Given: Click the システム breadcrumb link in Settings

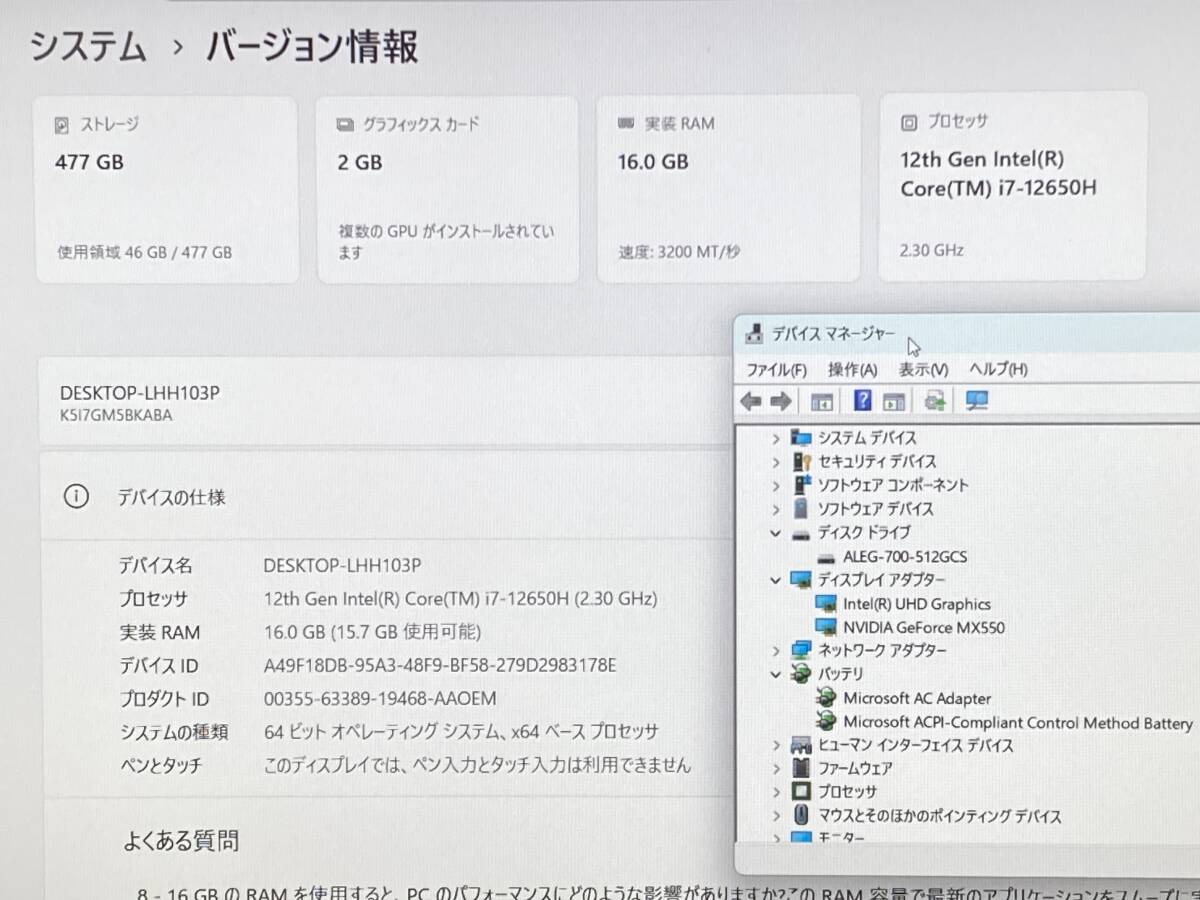Looking at the screenshot, I should point(88,47).
